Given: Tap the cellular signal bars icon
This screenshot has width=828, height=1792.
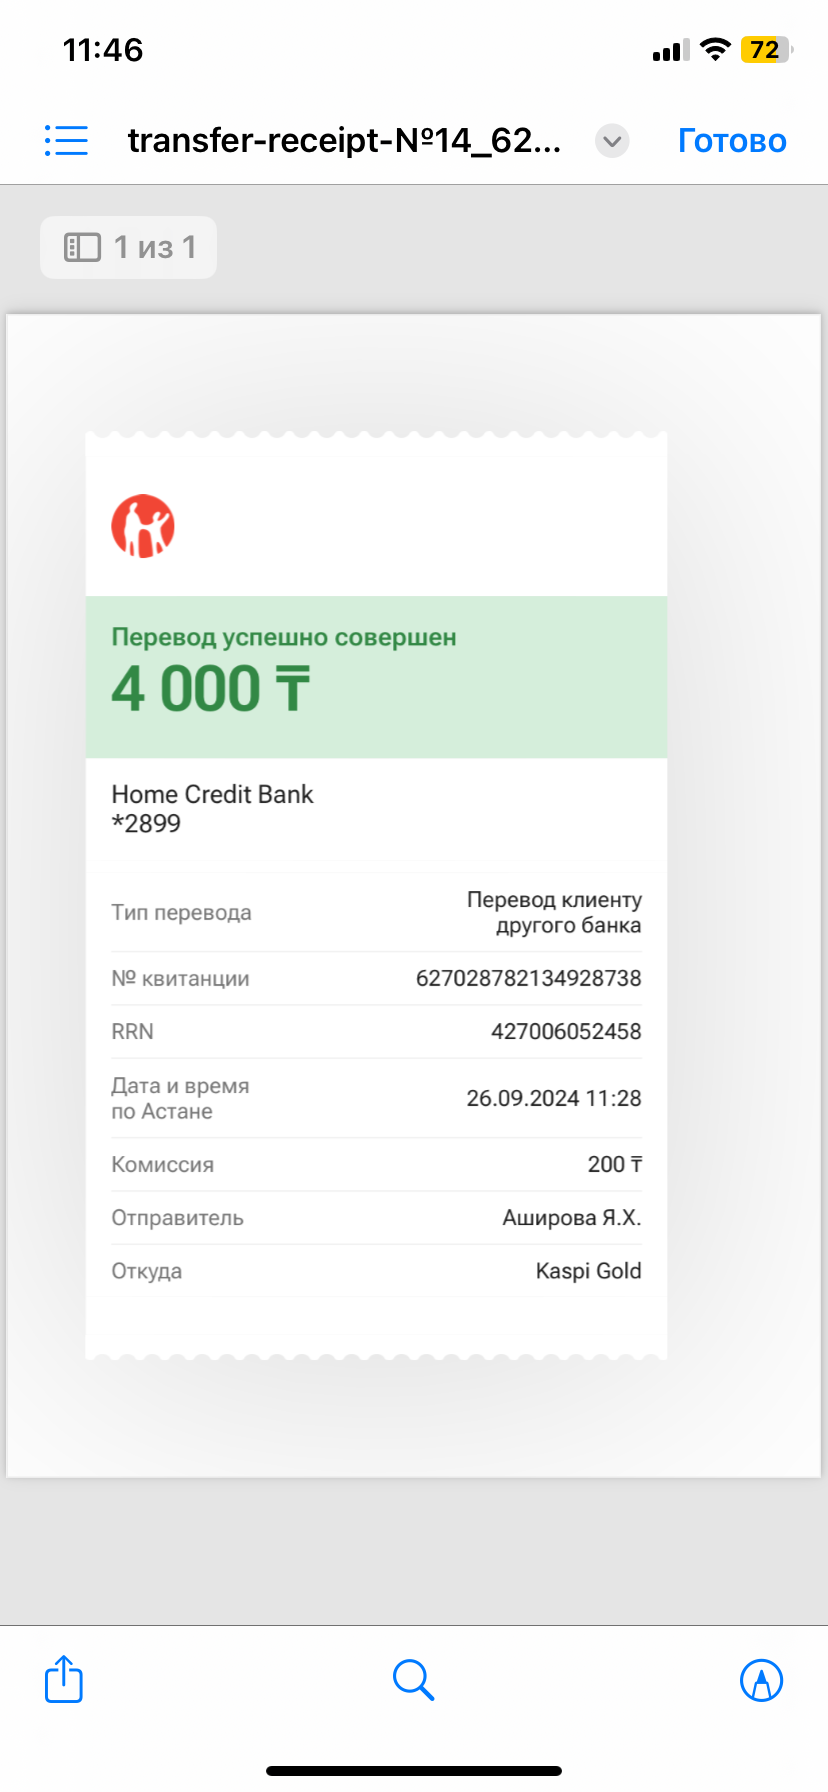Looking at the screenshot, I should tap(671, 50).
